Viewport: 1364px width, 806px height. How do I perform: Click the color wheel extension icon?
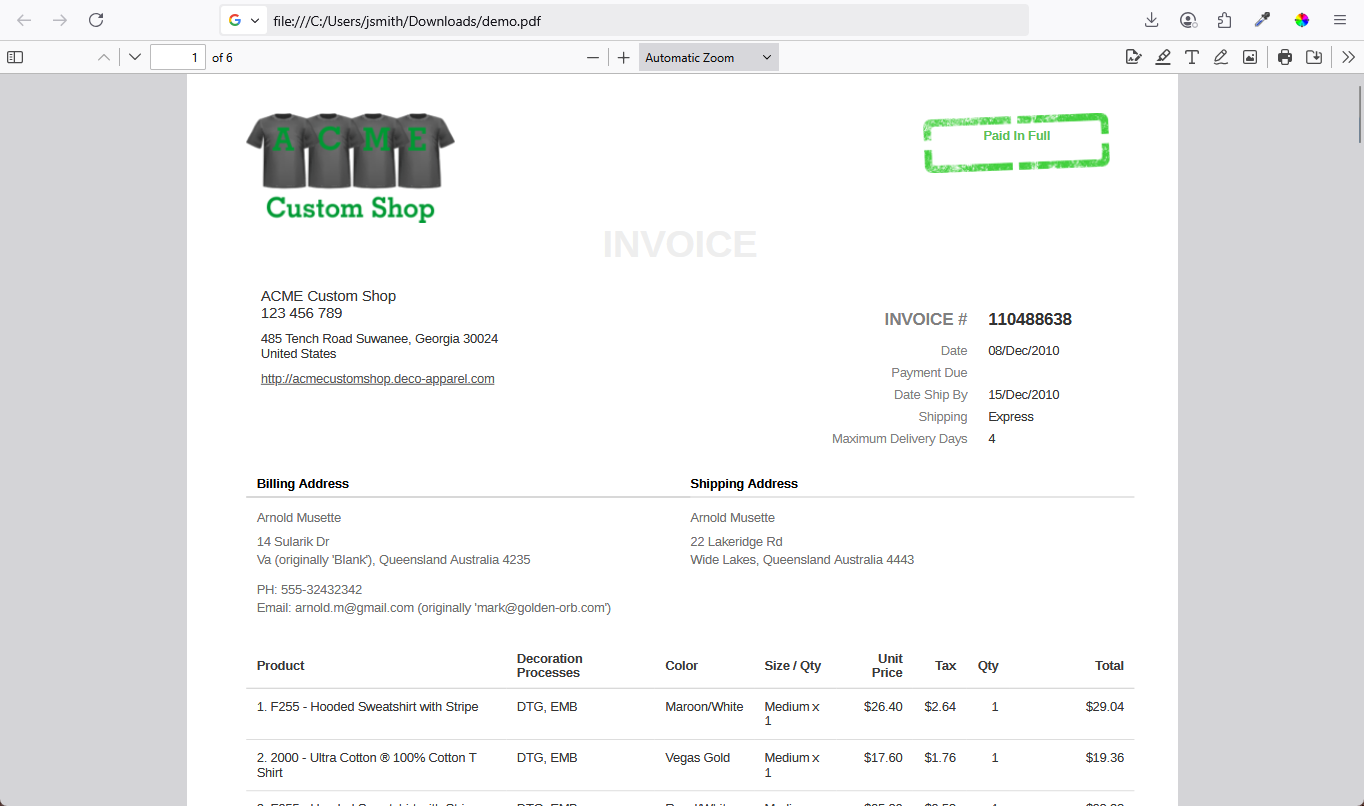tap(1302, 20)
